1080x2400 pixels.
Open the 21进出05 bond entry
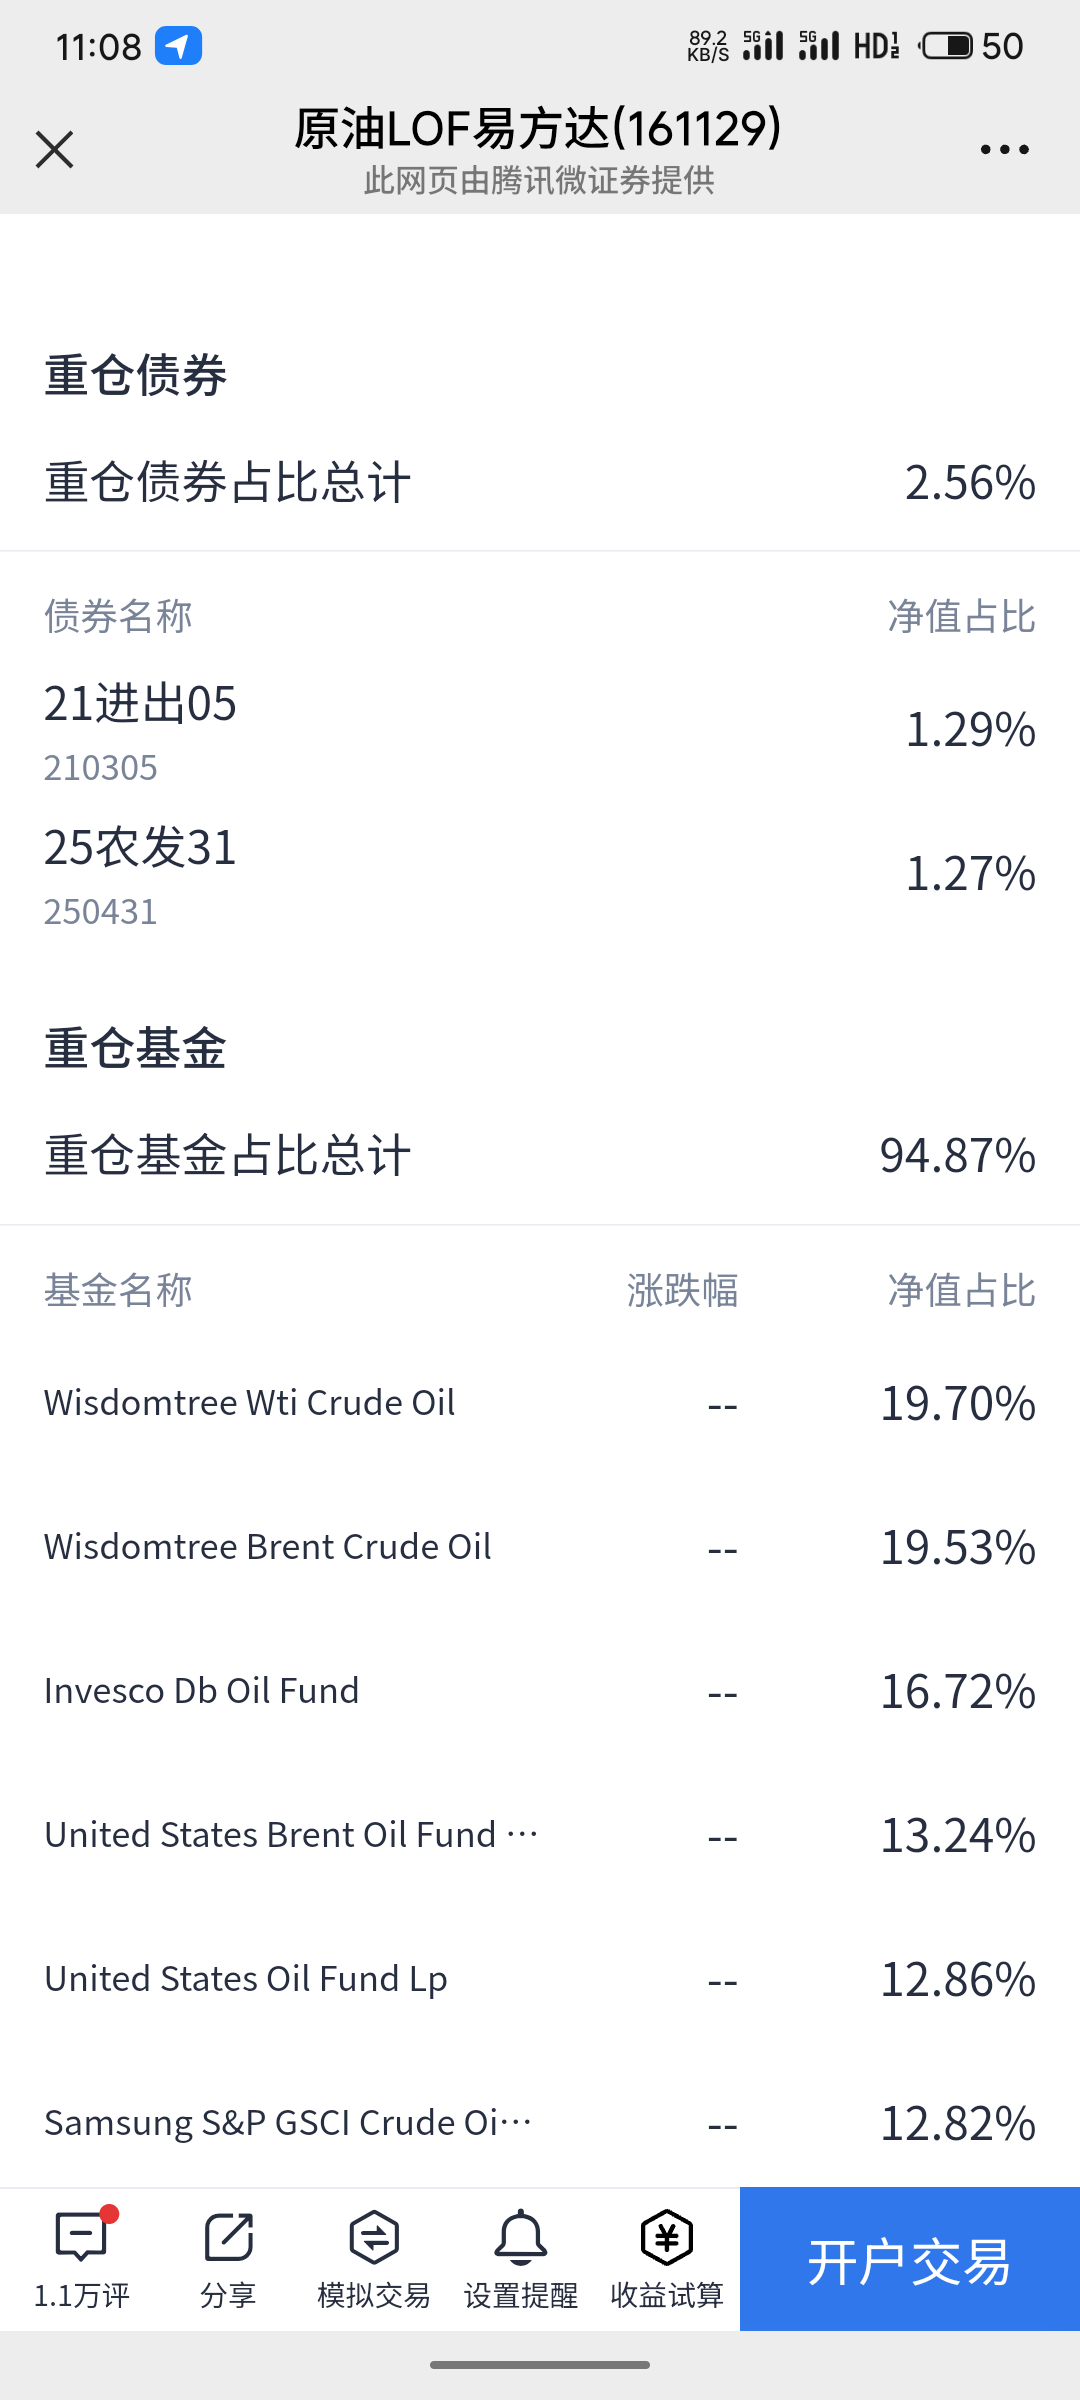540,732
